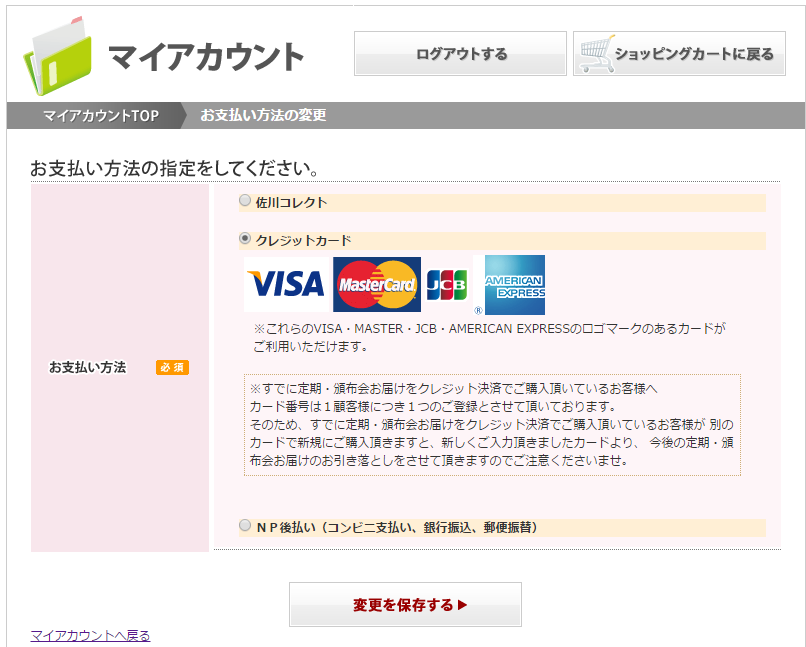Click the お支払い方法の変更 breadcrumb
806x647 pixels.
[x=263, y=115]
